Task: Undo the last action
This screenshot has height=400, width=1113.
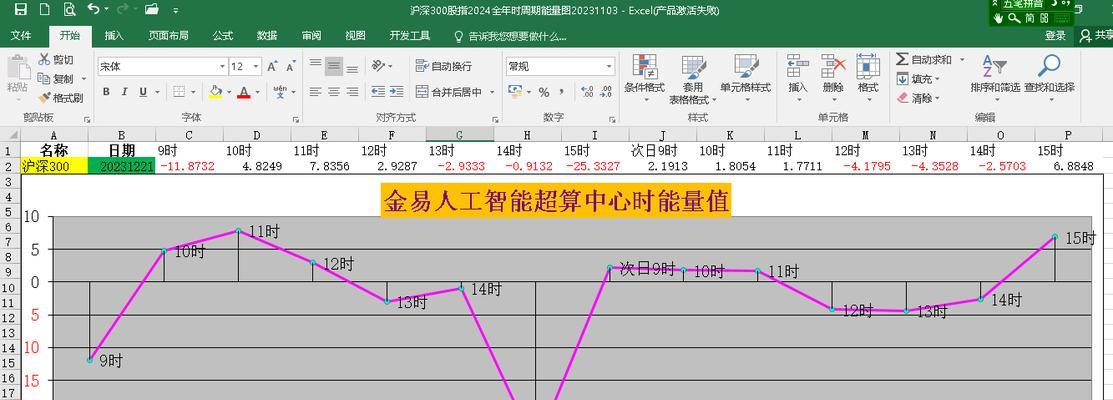Action: (x=94, y=9)
